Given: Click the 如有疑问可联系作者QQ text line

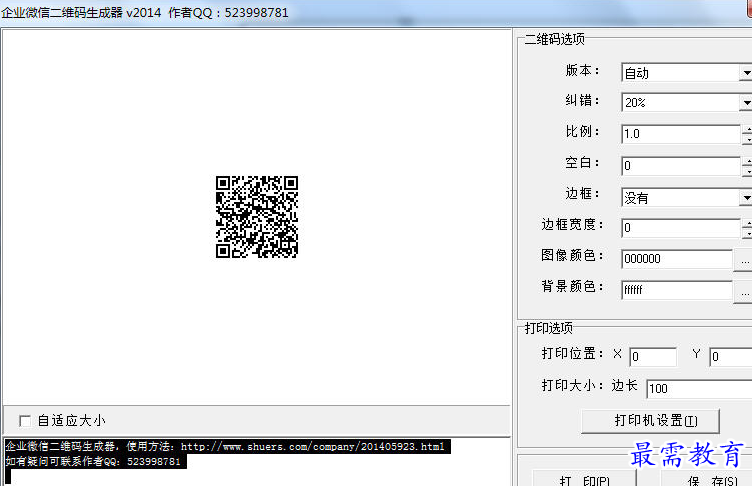Looking at the screenshot, I should pyautogui.click(x=93, y=462).
